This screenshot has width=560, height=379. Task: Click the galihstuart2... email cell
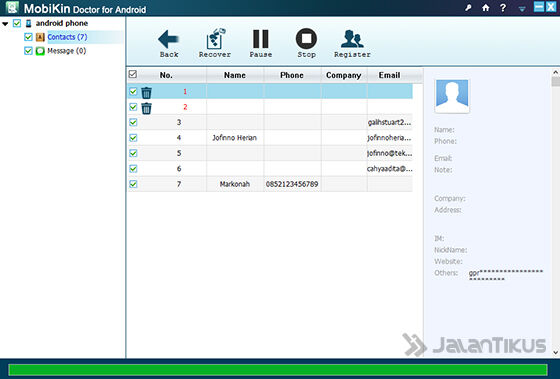[390, 122]
